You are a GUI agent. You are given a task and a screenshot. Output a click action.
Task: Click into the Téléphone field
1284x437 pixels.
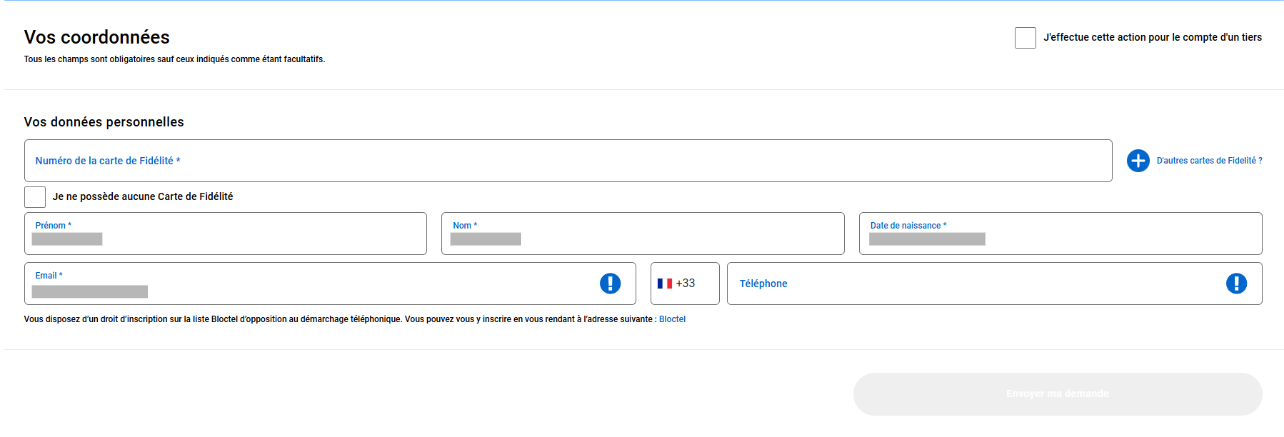pos(995,283)
